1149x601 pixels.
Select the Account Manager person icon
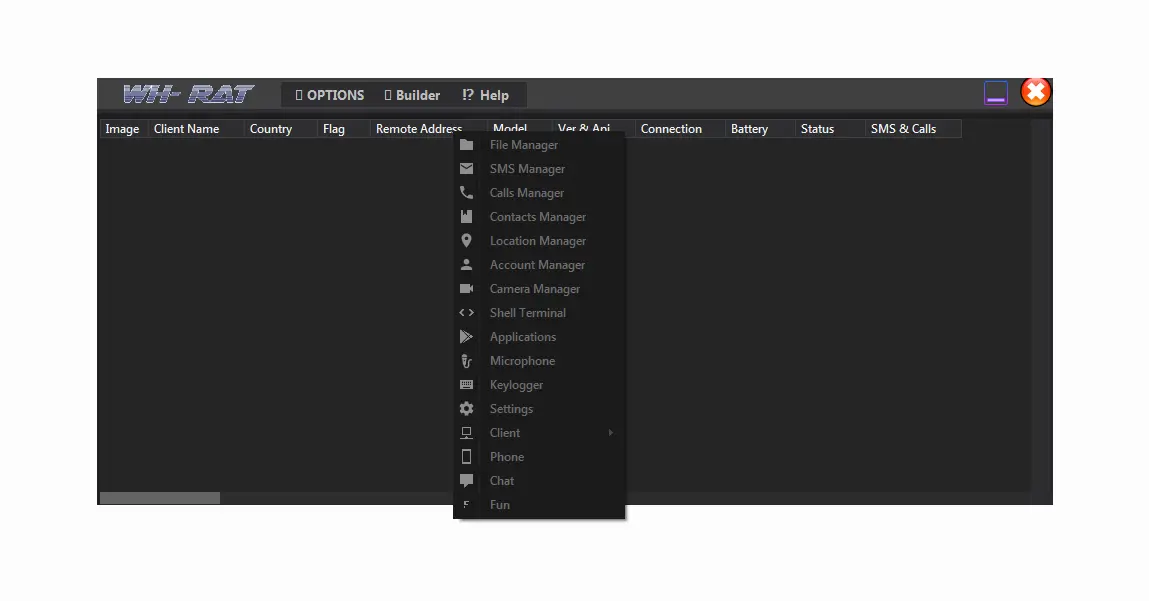point(466,264)
